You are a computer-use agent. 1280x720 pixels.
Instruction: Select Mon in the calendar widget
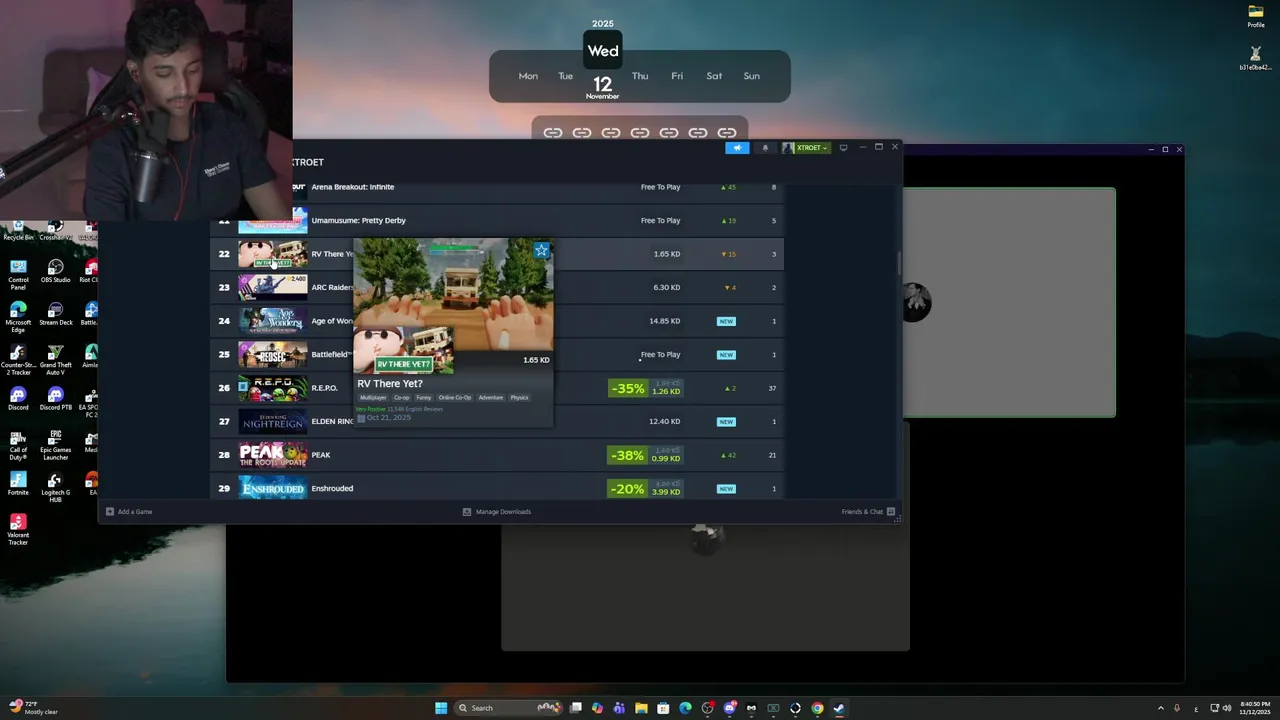528,76
